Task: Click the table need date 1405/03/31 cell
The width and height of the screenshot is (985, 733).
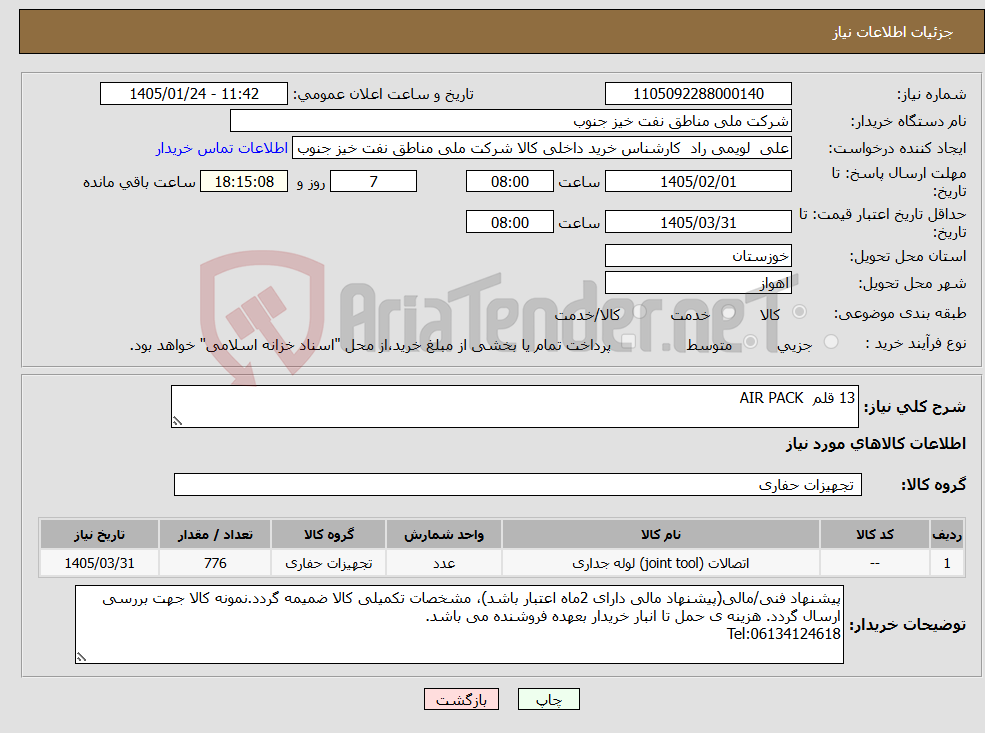Action: (x=99, y=563)
